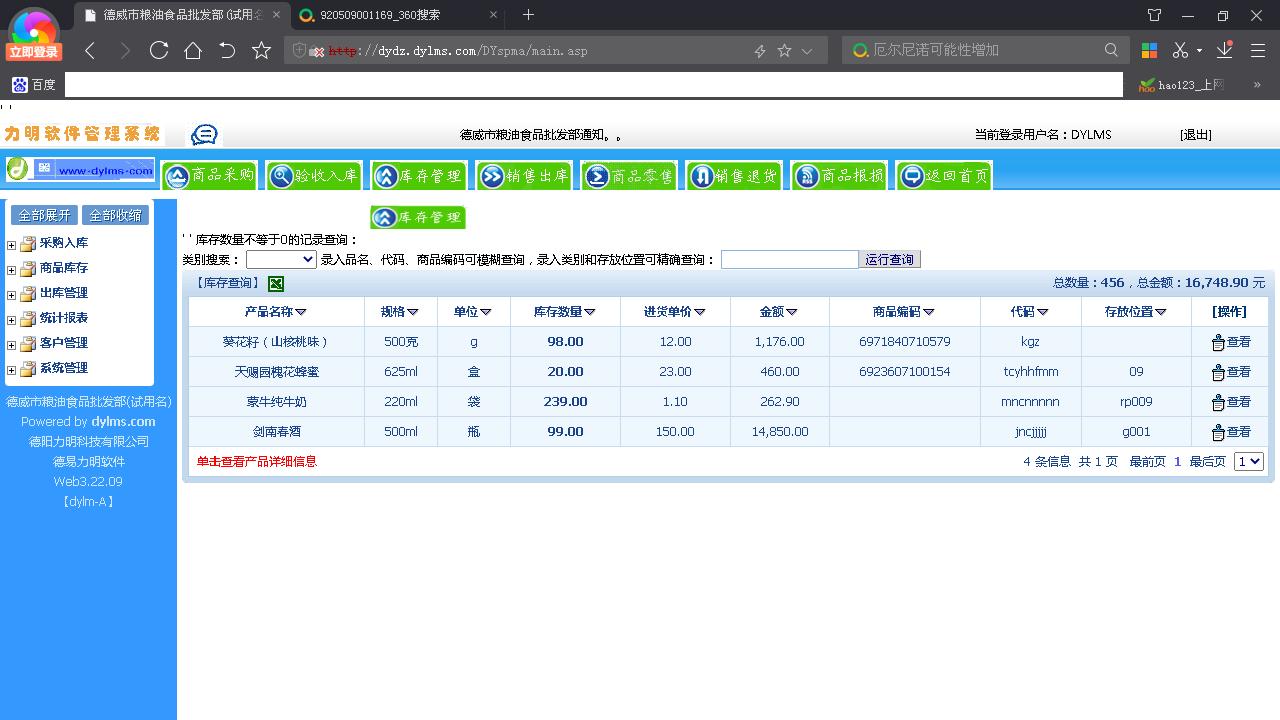The height and width of the screenshot is (720, 1280).
Task: Run the query with the 运行查询 button
Action: pos(889,259)
